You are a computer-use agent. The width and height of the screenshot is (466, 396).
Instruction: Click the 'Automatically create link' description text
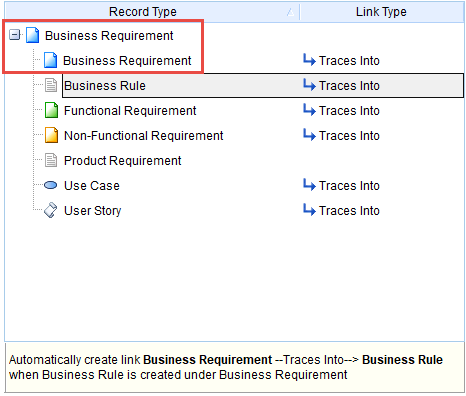click(226, 367)
